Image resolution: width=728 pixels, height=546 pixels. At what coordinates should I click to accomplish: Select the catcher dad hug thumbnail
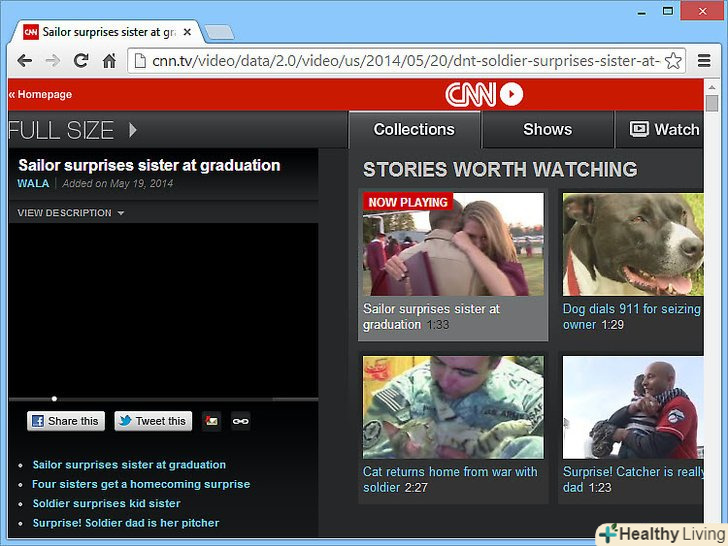(633, 408)
